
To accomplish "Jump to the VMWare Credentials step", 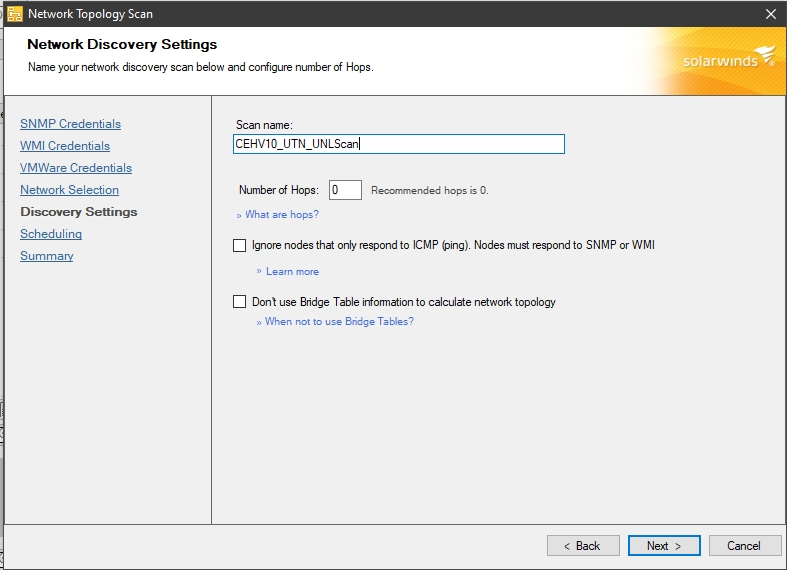I will click(x=76, y=168).
